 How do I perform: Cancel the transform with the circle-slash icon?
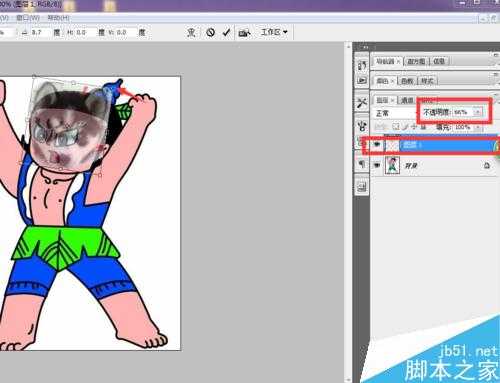(x=210, y=32)
